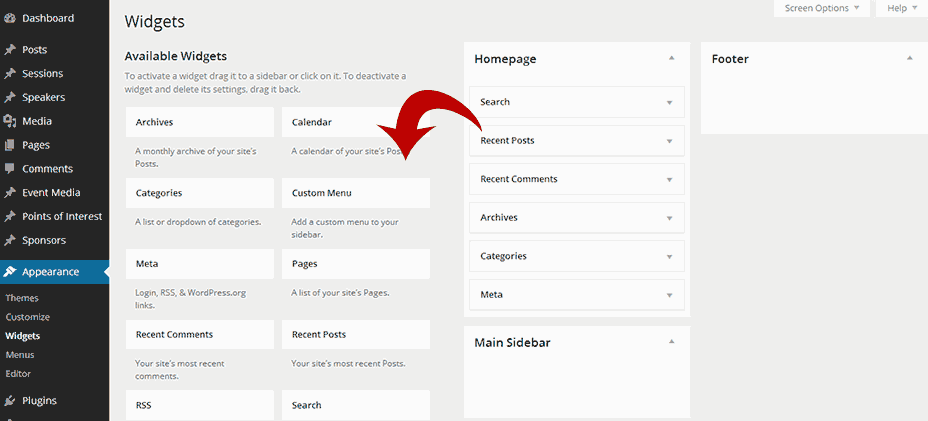Screen dimensions: 928x421
Task: Open Menus under Appearance
Action: 20,355
